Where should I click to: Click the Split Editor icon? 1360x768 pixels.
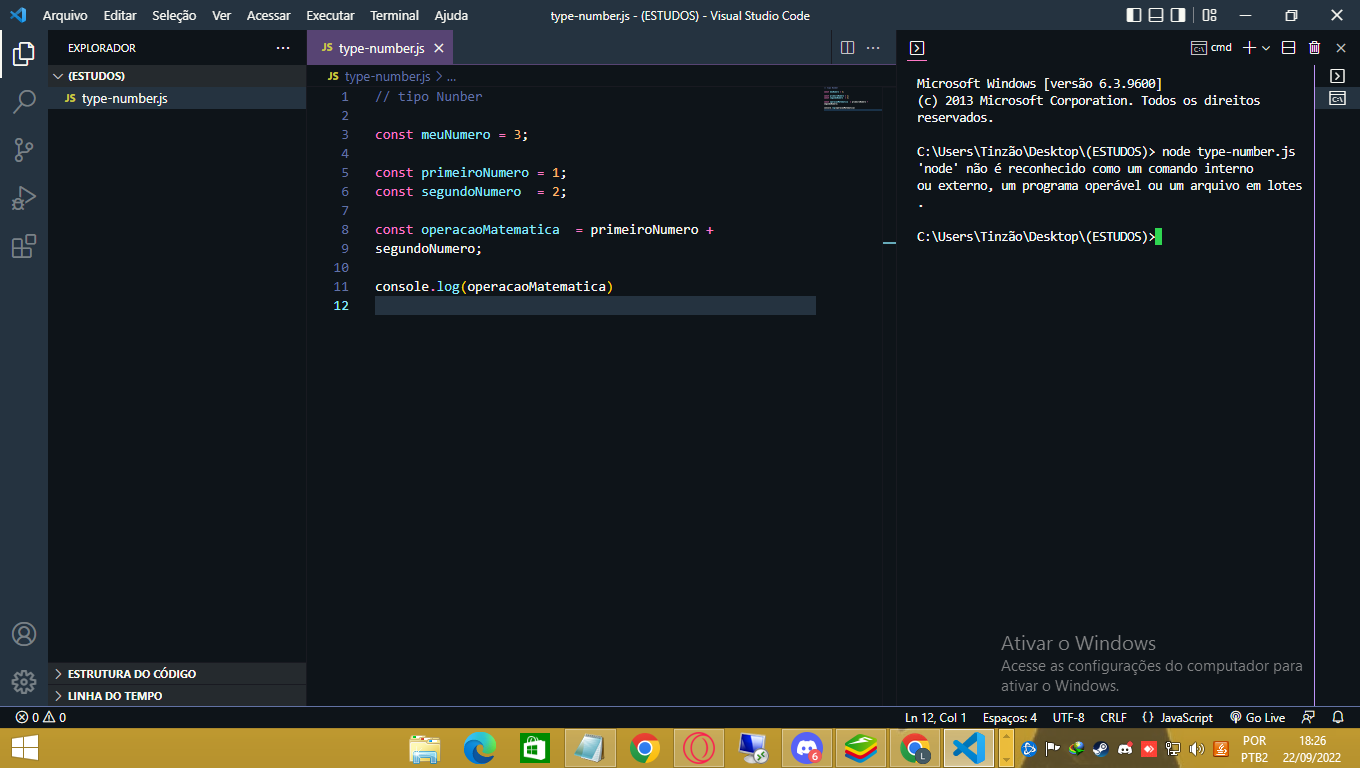[847, 47]
